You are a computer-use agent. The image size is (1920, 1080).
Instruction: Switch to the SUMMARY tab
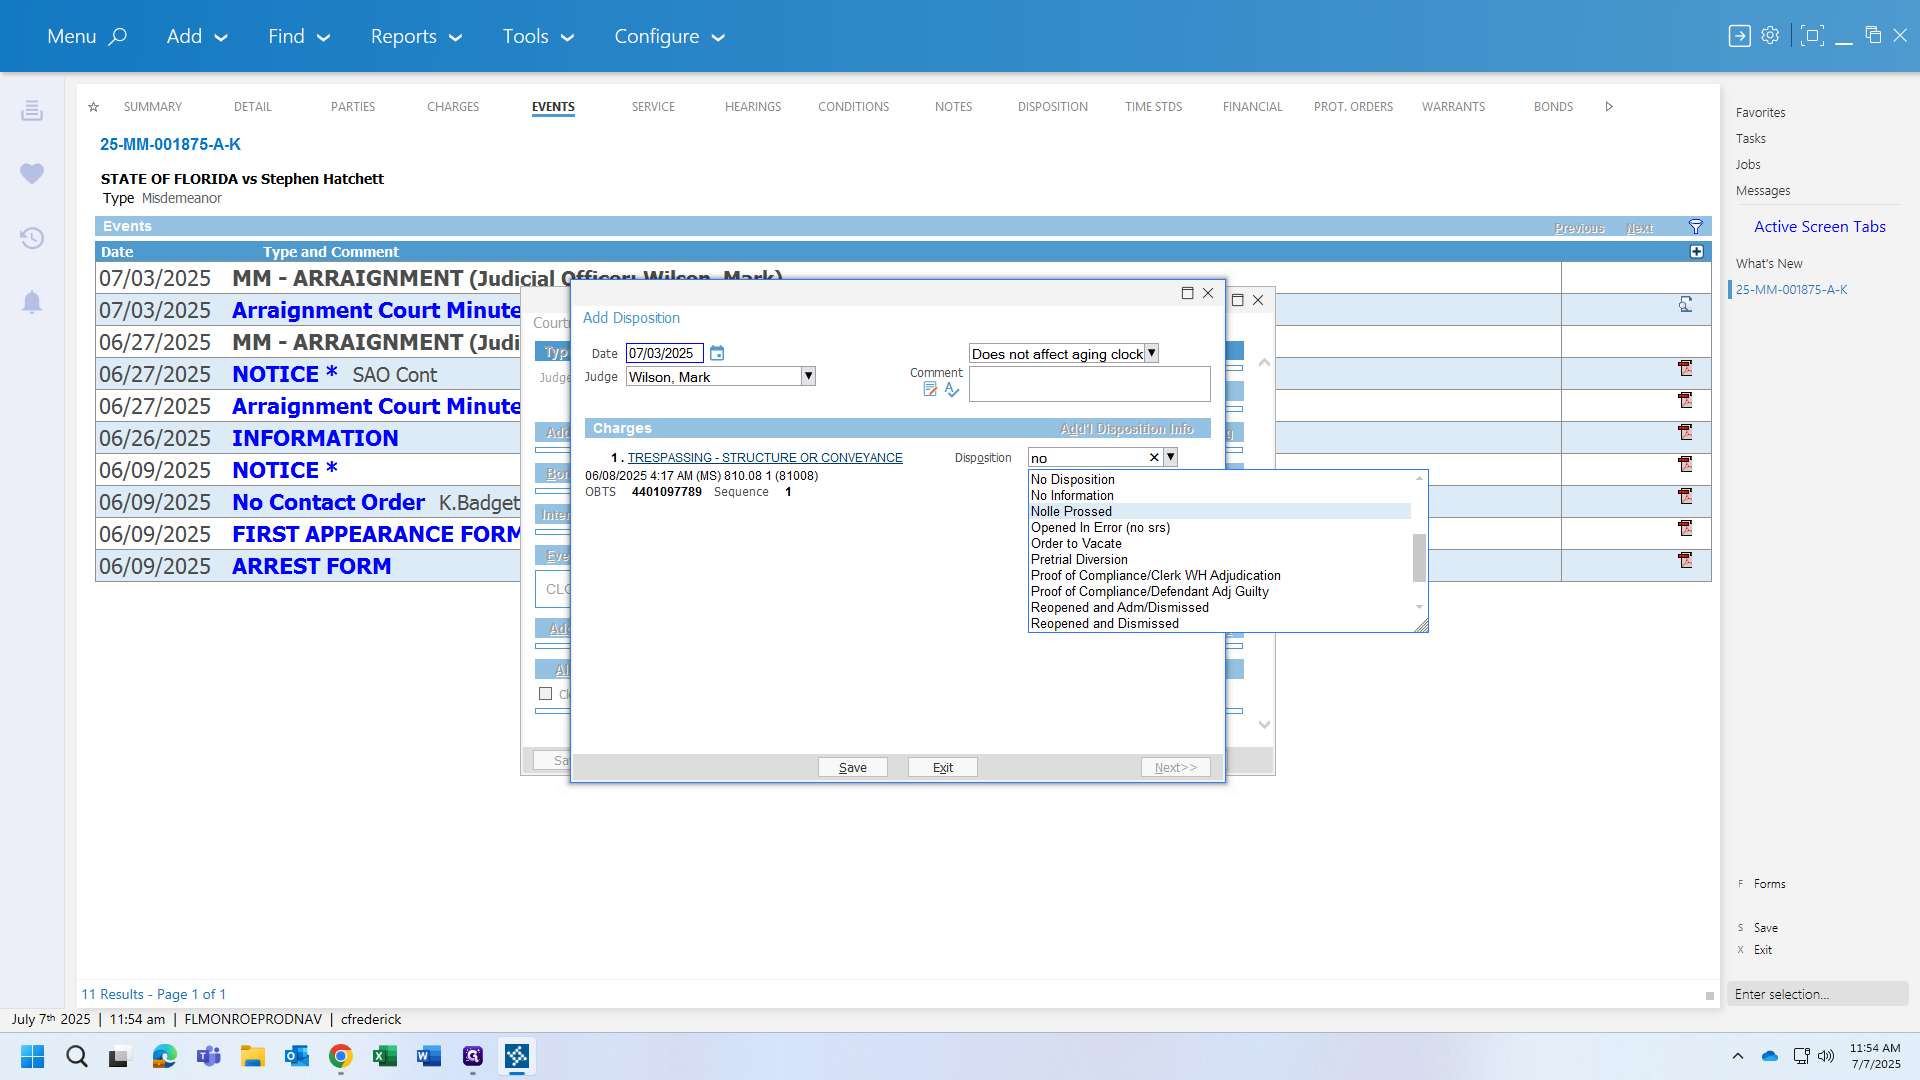pos(153,107)
